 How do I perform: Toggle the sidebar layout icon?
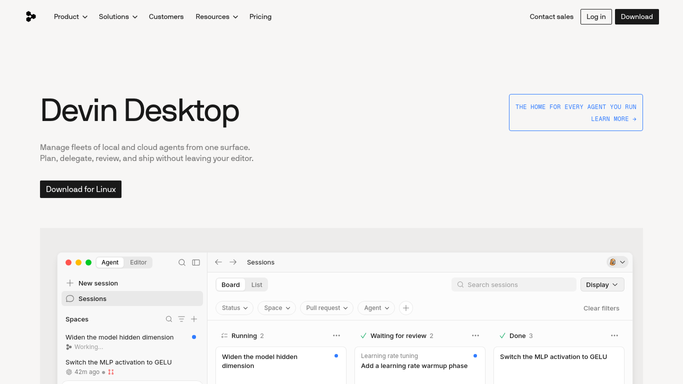tap(196, 263)
